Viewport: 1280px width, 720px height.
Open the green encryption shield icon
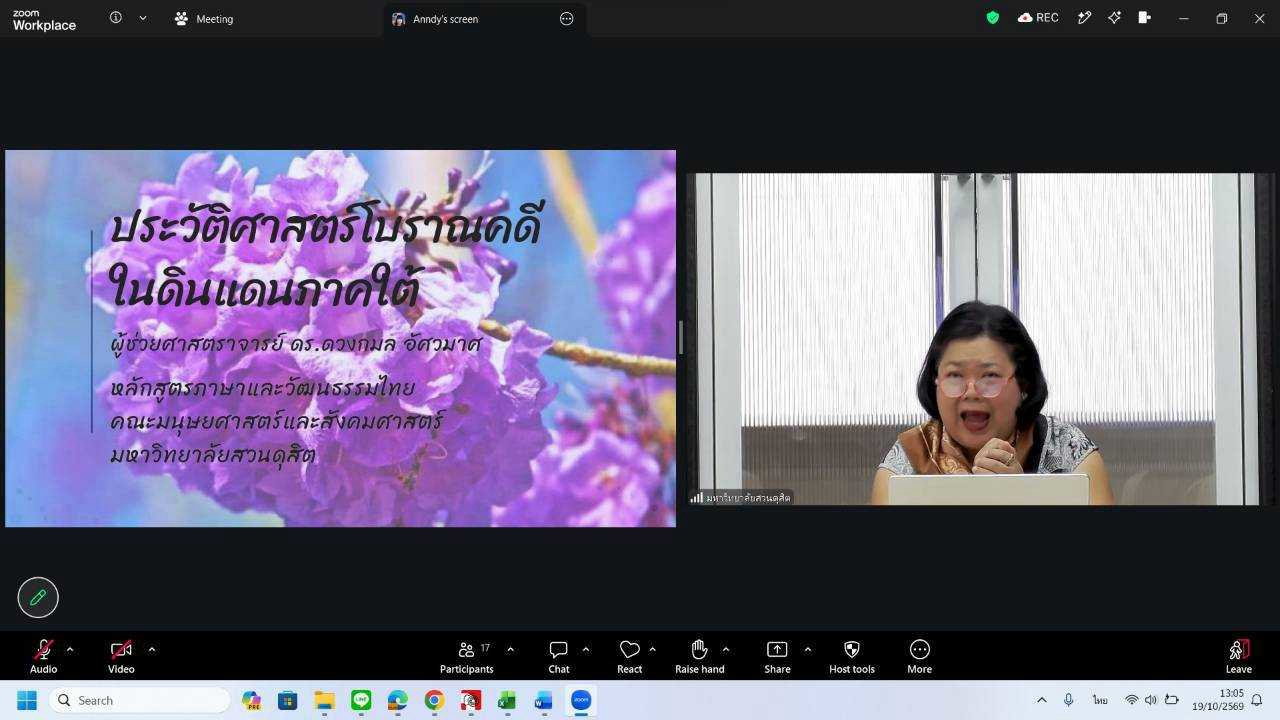point(993,18)
